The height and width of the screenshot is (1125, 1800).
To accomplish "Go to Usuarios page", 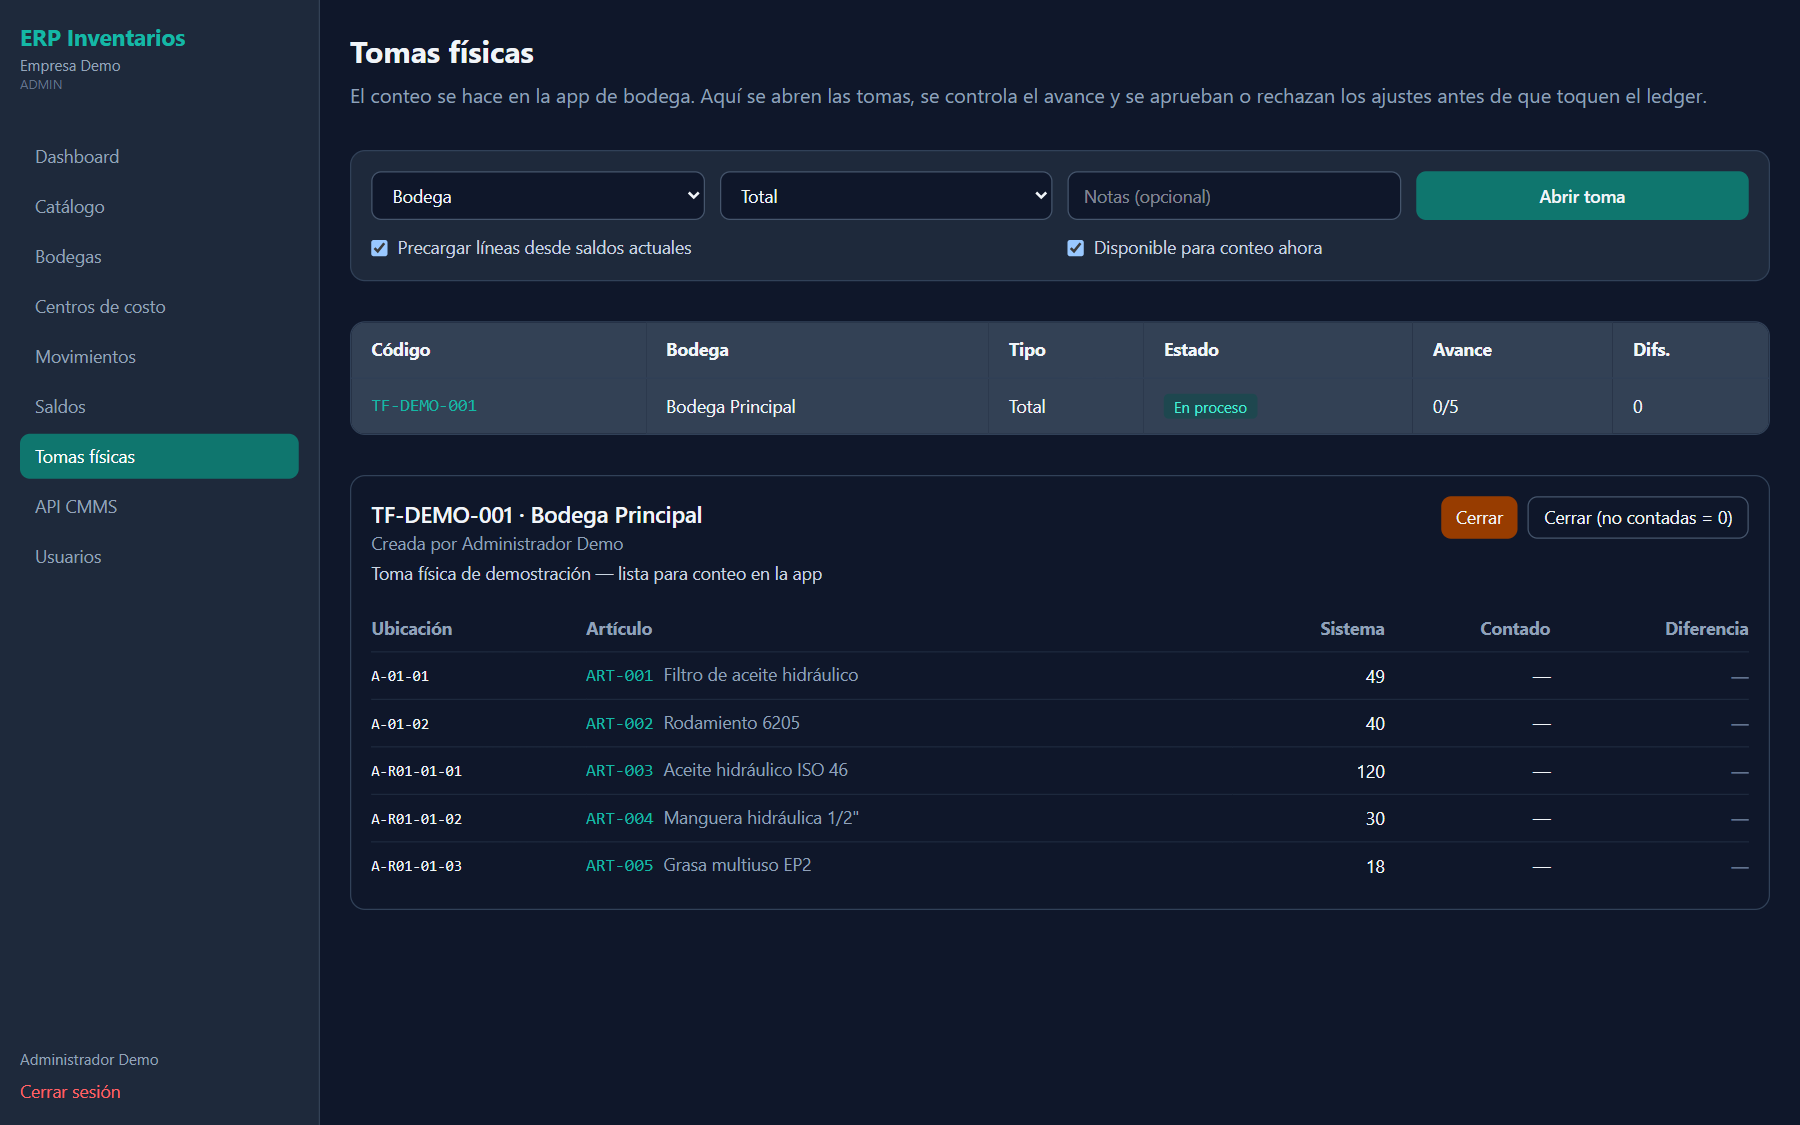I will (159, 557).
